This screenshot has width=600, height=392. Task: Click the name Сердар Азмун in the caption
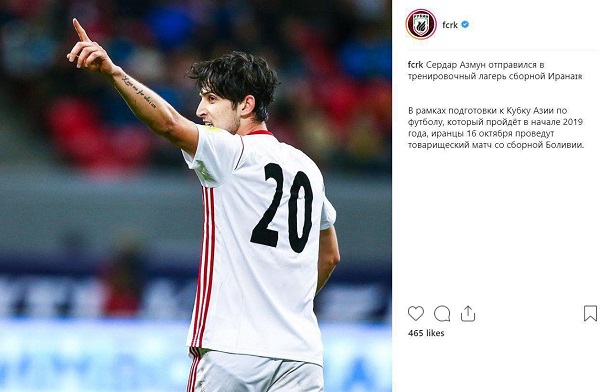(455, 65)
